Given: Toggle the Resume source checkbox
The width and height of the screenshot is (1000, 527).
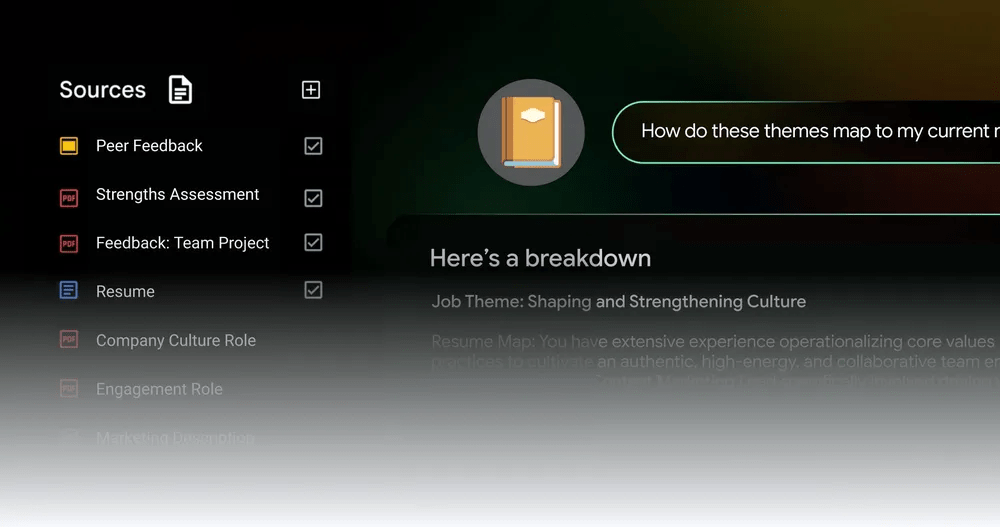Looking at the screenshot, I should [313, 291].
